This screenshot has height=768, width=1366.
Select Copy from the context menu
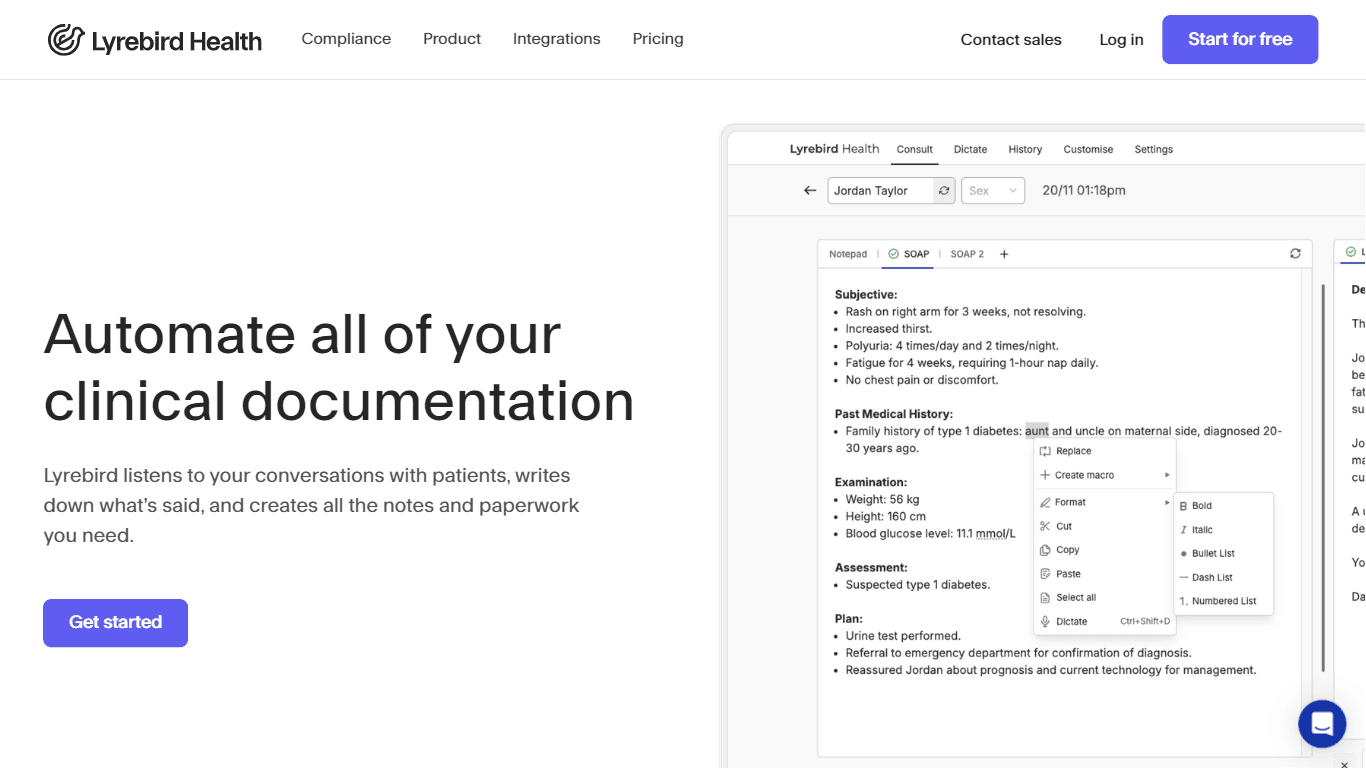pyautogui.click(x=1104, y=550)
